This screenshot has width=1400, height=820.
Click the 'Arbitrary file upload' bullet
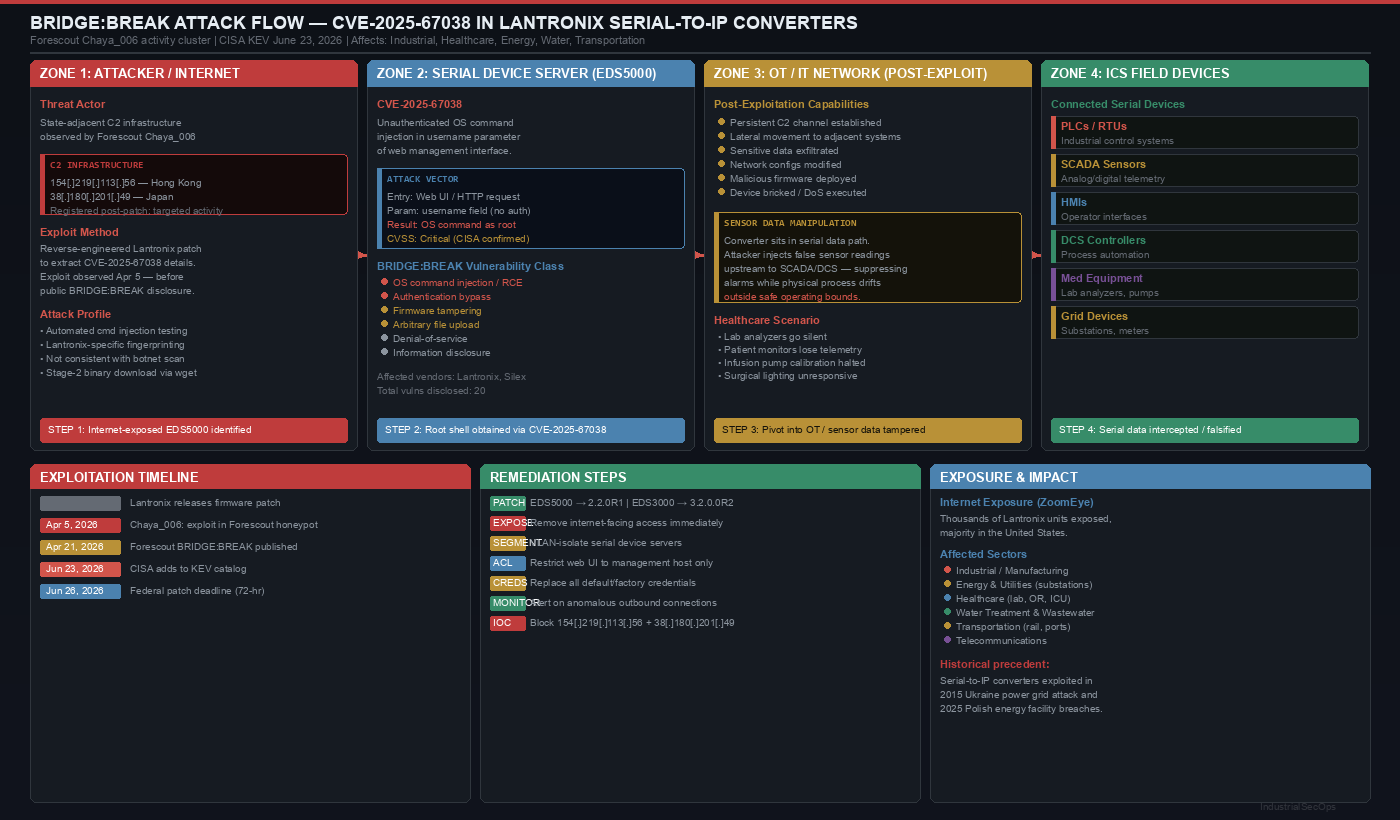430,325
